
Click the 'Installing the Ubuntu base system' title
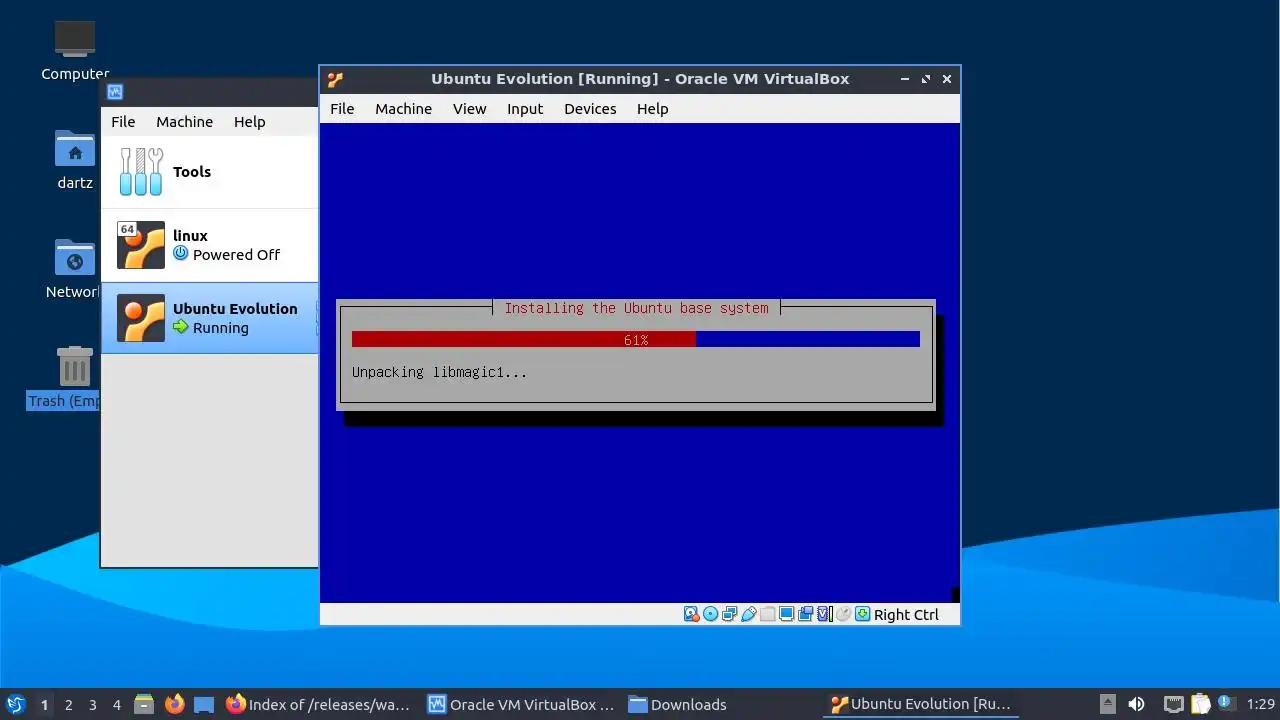pos(636,308)
